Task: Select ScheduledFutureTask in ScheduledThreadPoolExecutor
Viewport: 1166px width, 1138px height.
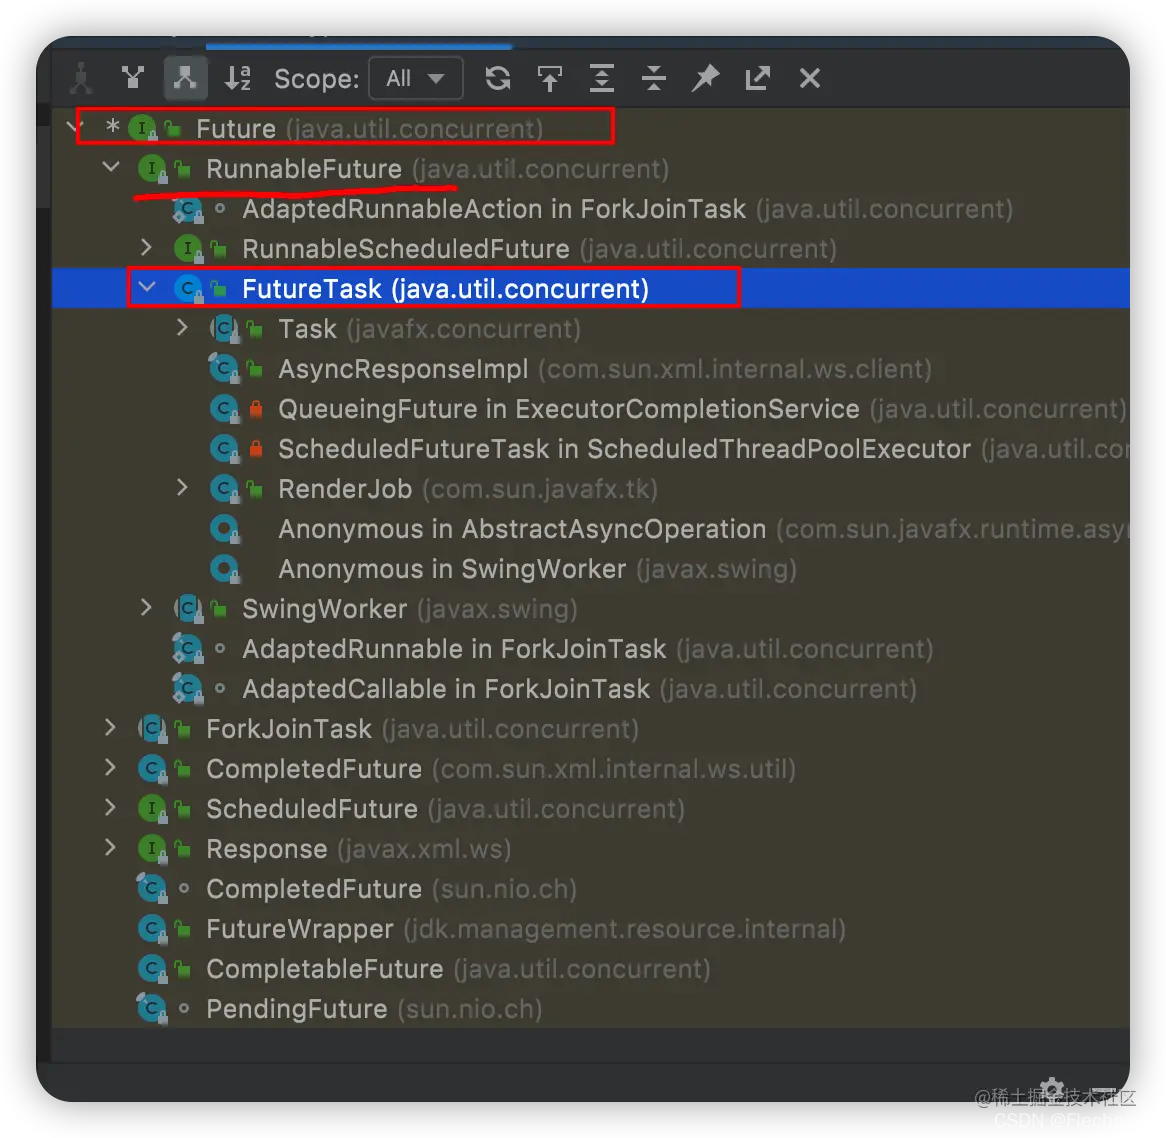Action: 590,449
